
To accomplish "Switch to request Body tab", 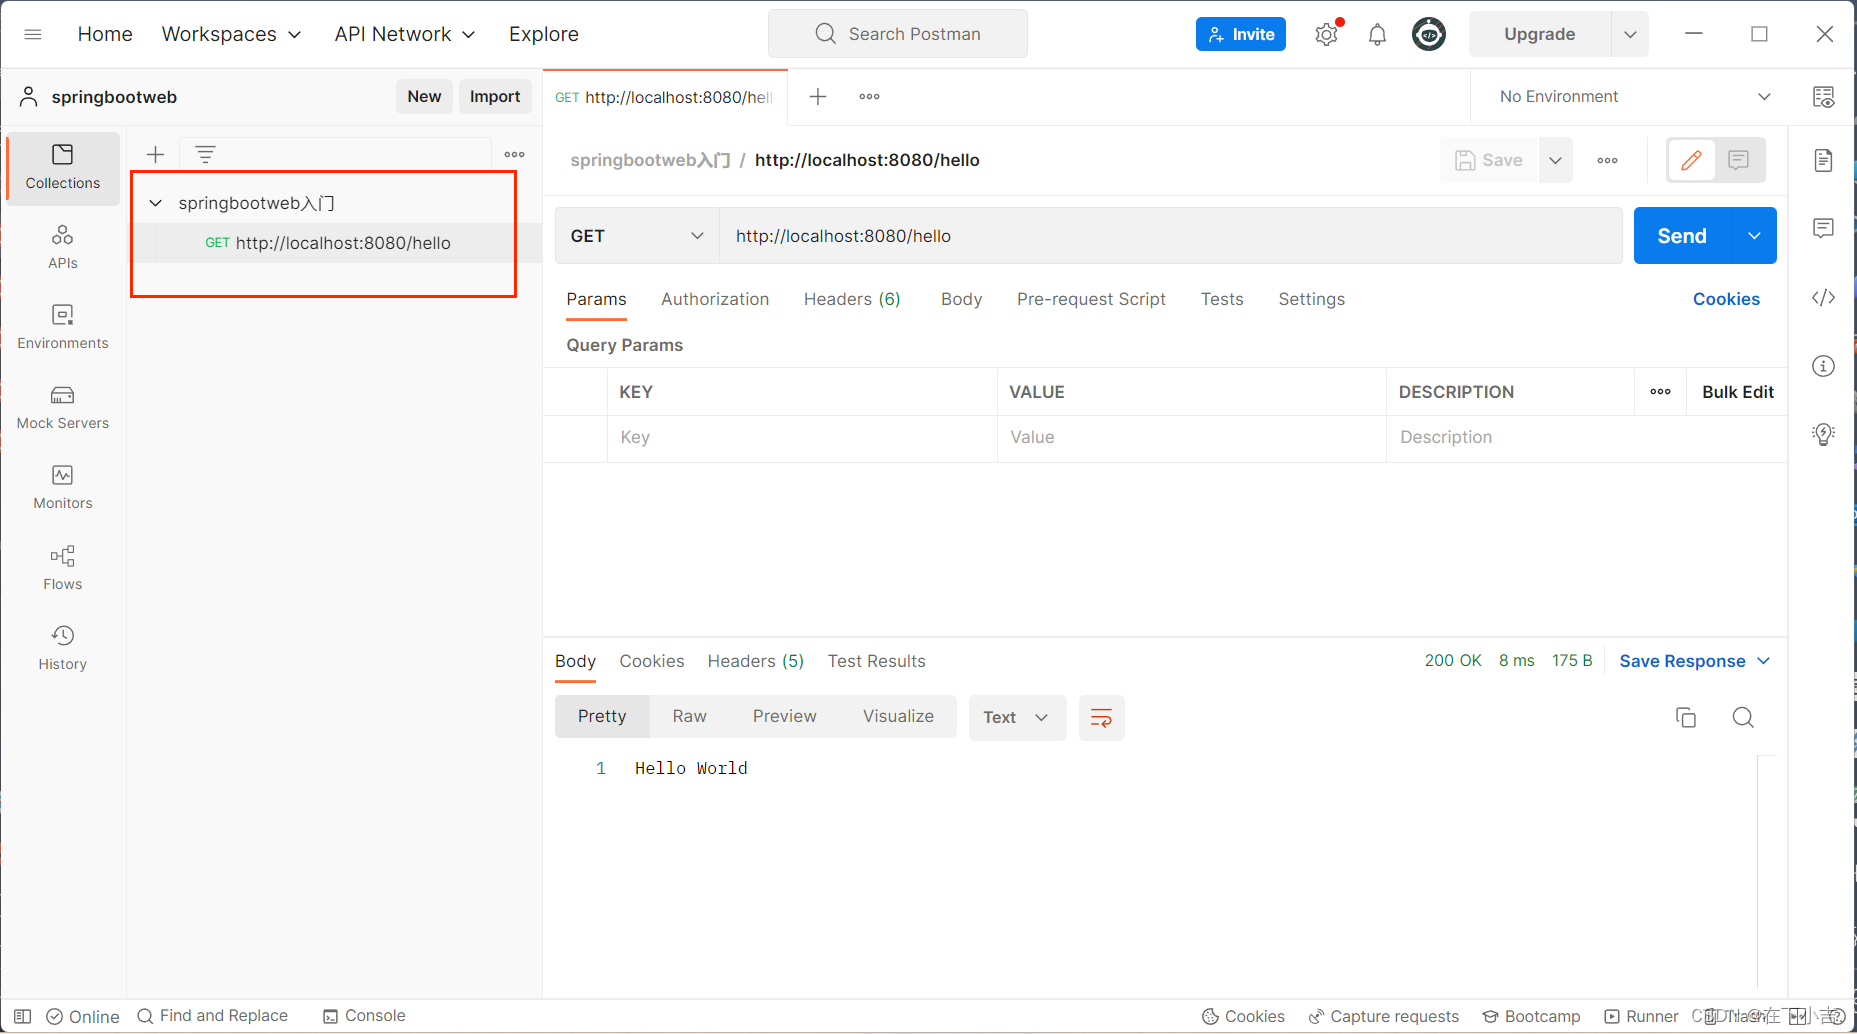I will pos(961,299).
